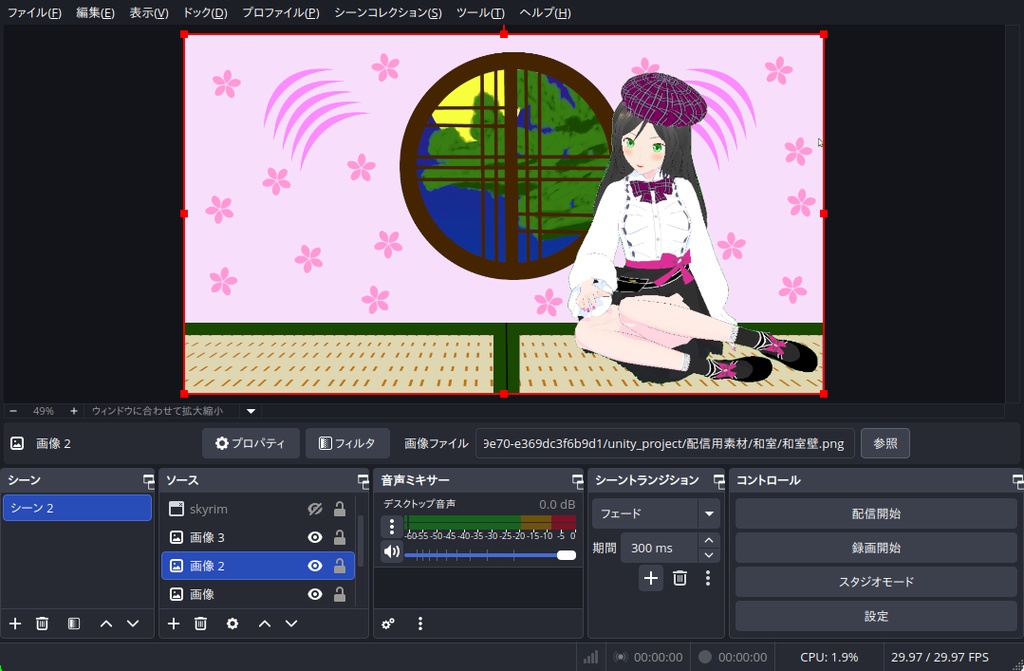This screenshot has width=1024, height=671.
Task: Add a new scene with the plus icon
Action: coord(14,623)
